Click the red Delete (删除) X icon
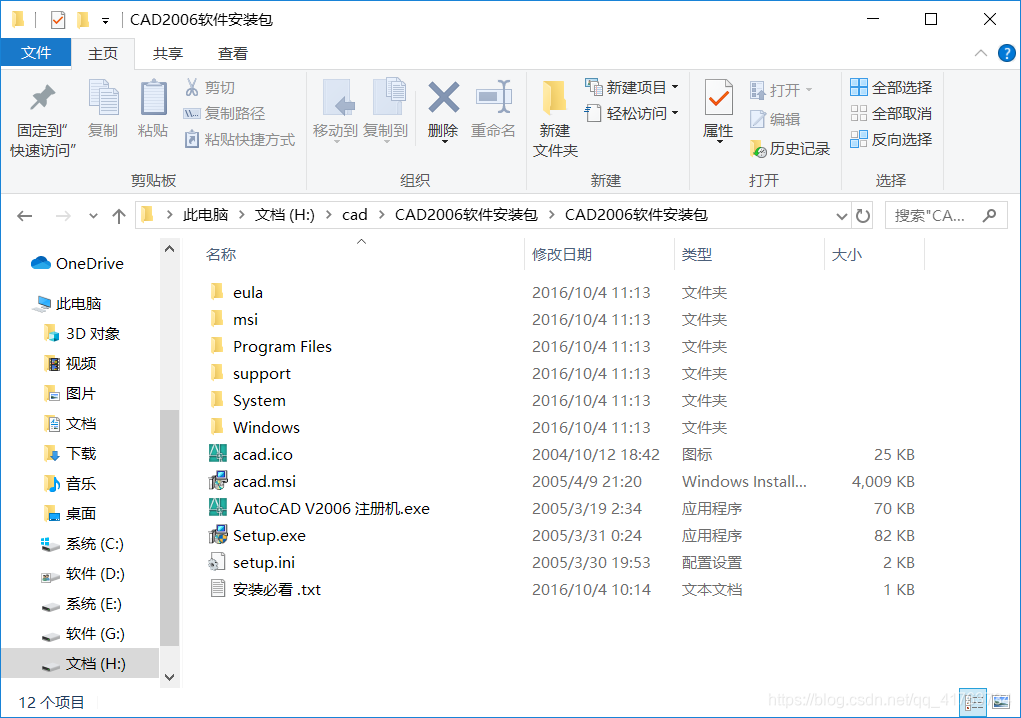This screenshot has height=718, width=1021. click(443, 98)
